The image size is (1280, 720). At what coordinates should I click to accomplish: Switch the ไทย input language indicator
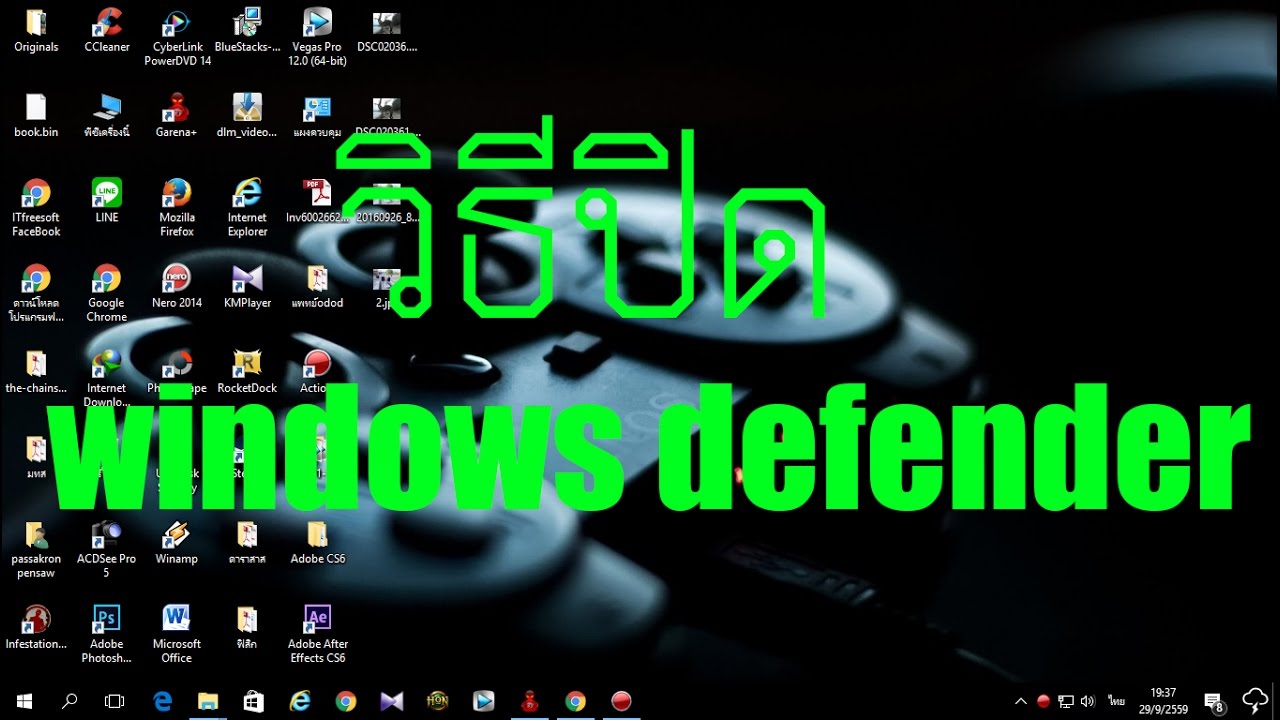point(1116,701)
